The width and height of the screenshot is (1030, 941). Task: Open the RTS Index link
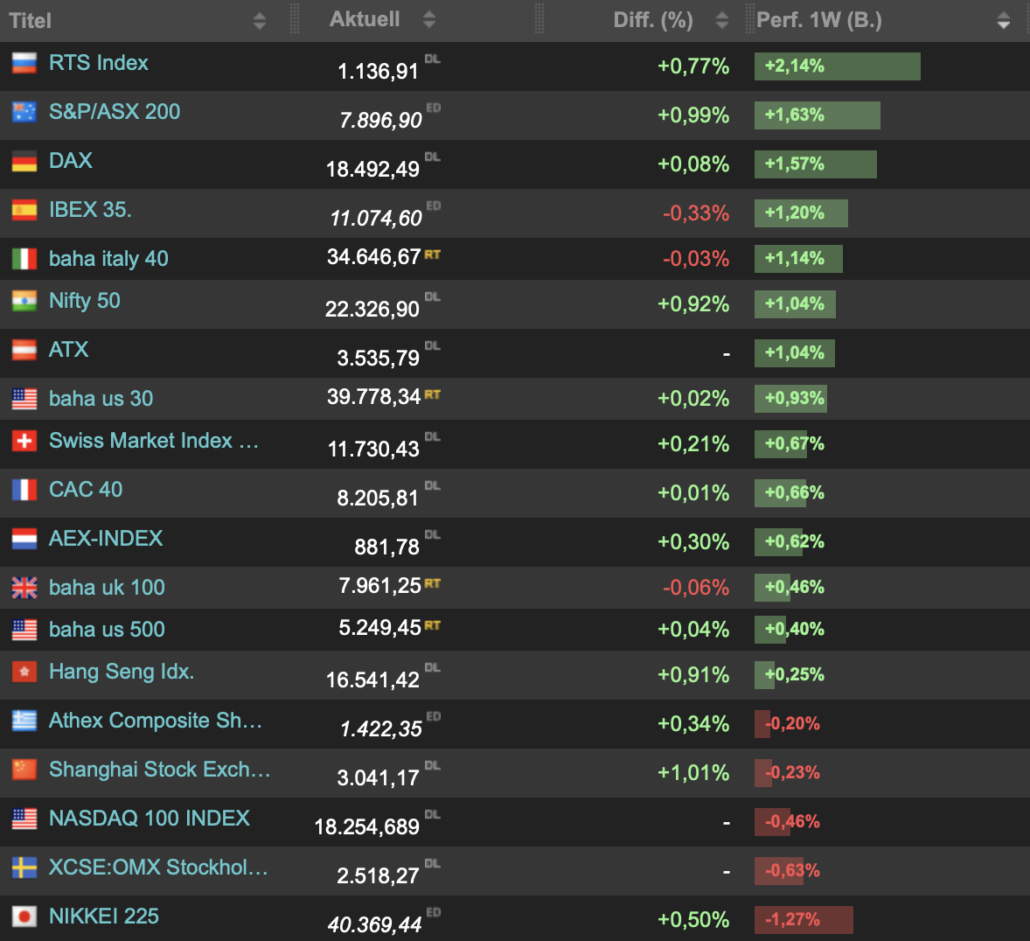click(x=99, y=63)
